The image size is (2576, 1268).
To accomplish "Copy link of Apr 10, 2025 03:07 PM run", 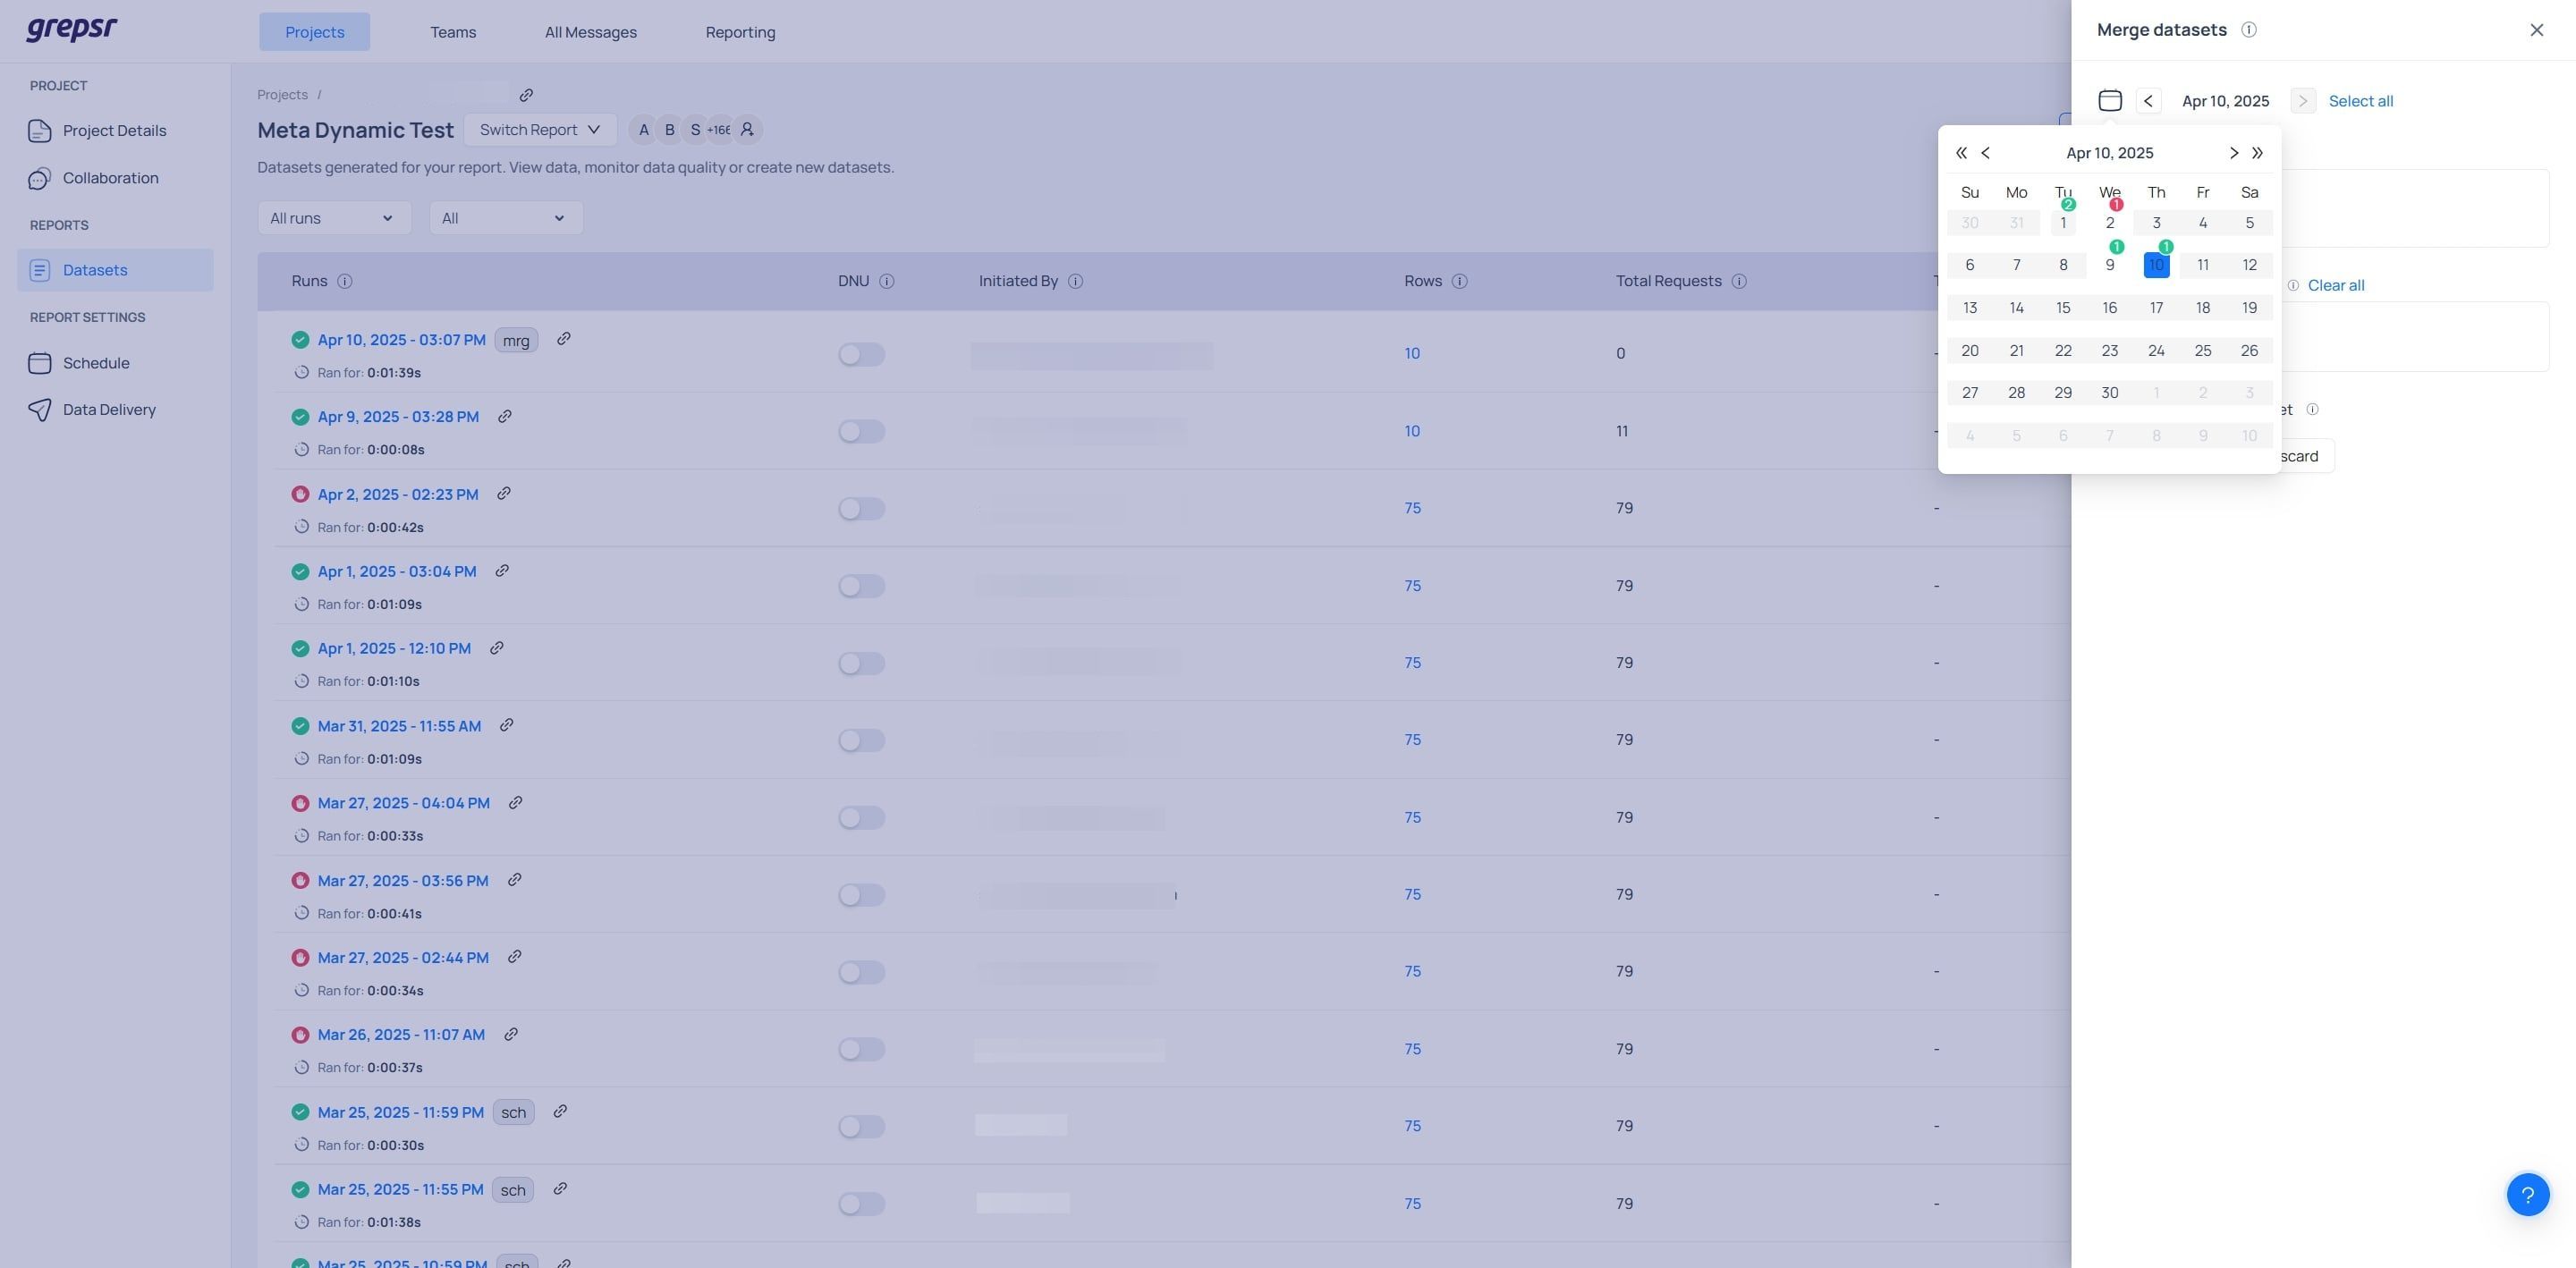I will (564, 339).
